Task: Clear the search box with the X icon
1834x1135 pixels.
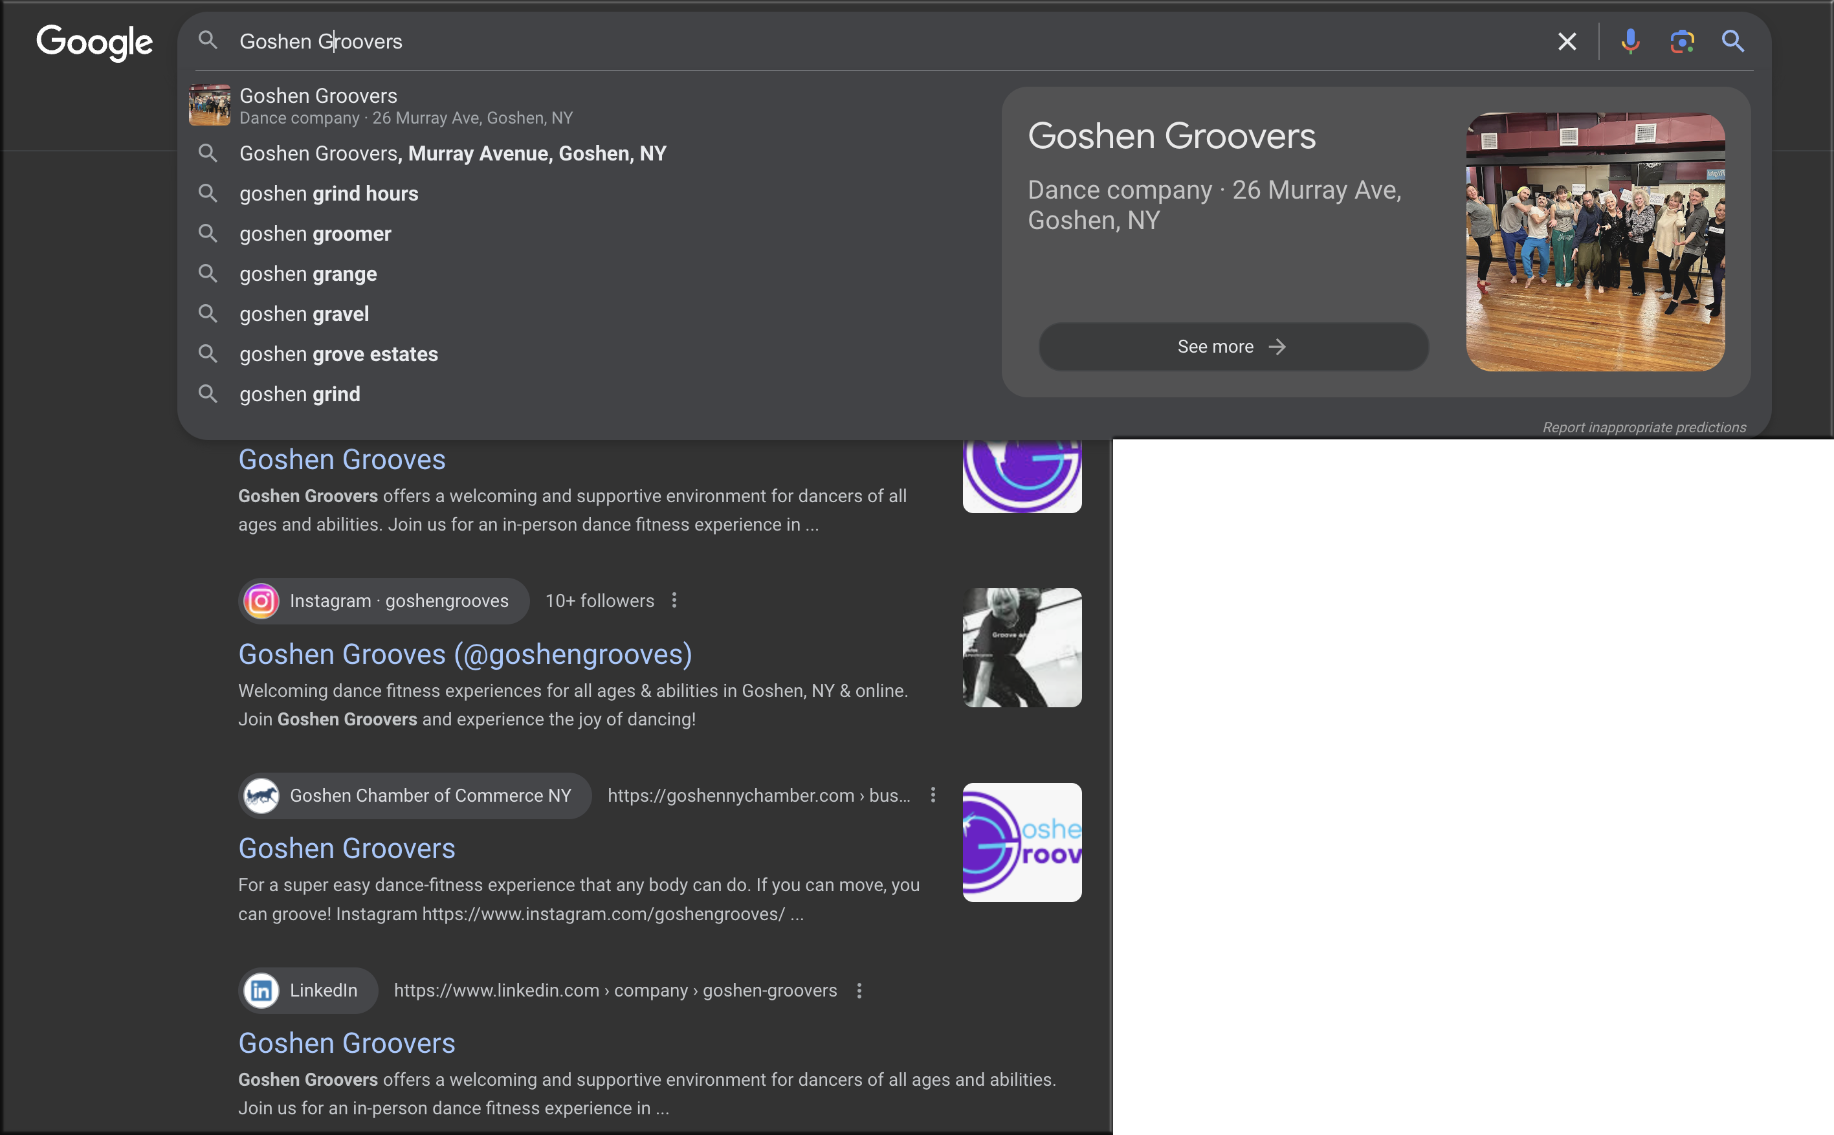Action: tap(1567, 41)
